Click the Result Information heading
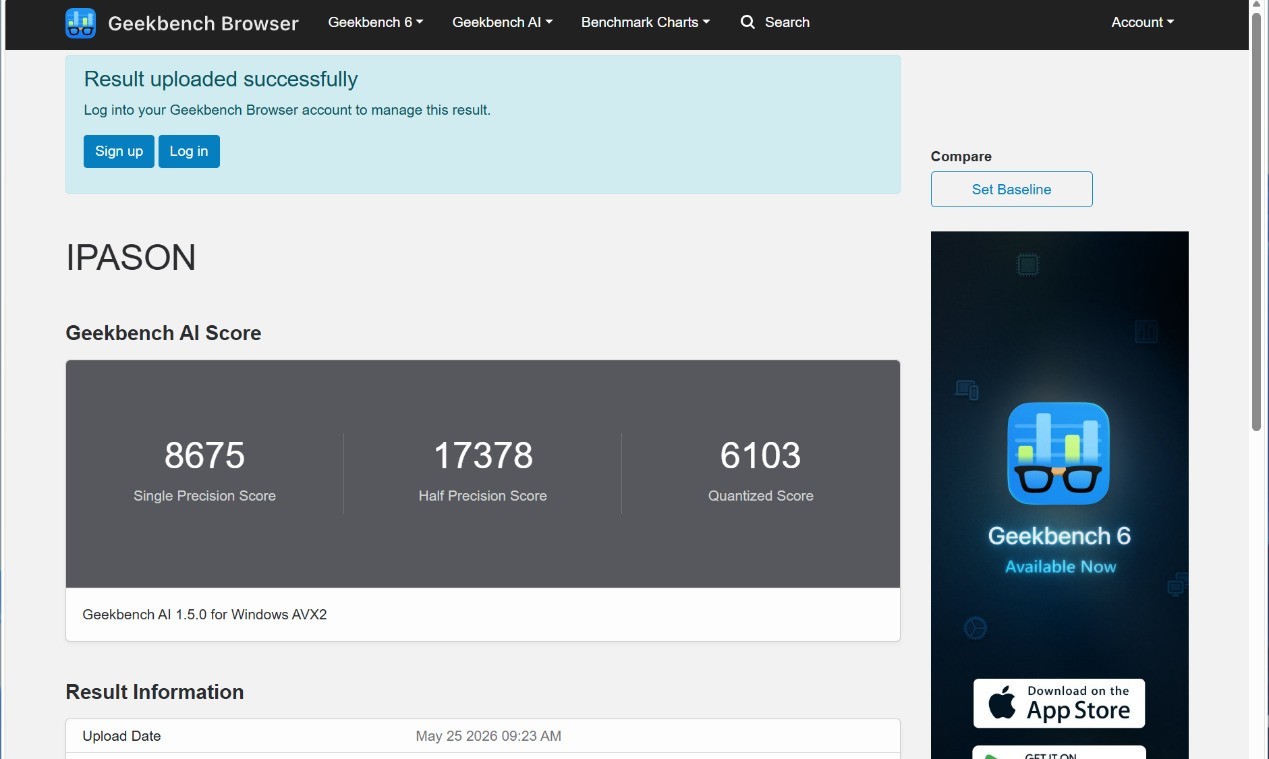Screen dimensions: 1269x759 [x=155, y=692]
